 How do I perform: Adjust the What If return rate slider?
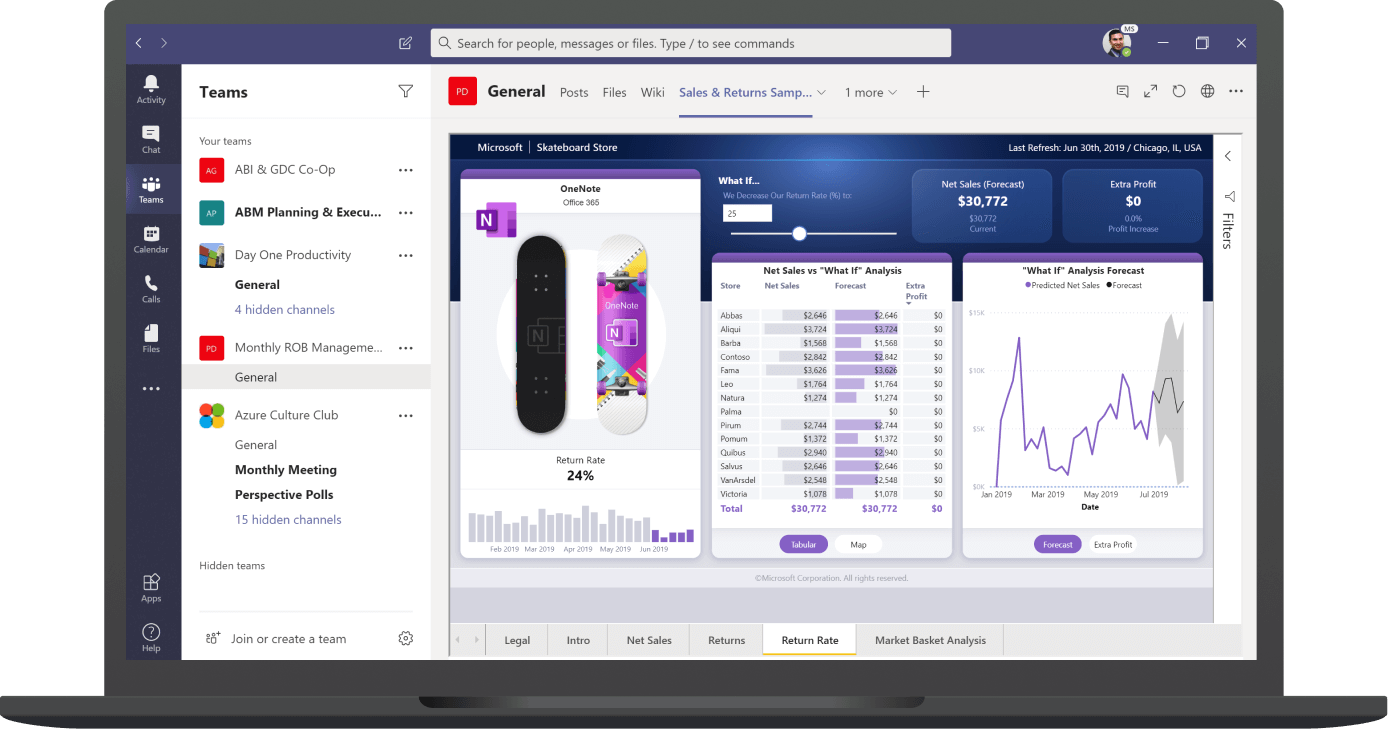point(798,233)
